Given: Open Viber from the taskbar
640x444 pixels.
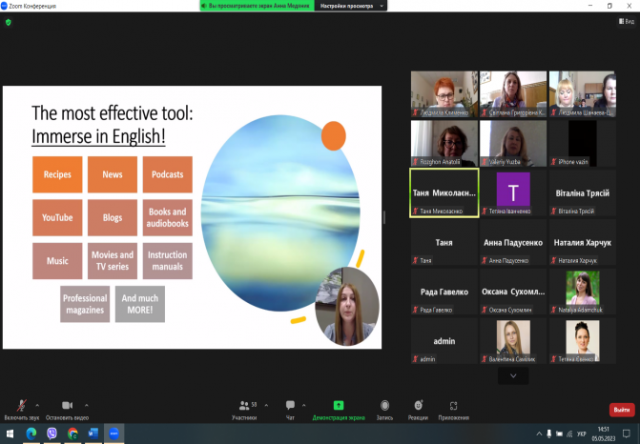Looking at the screenshot, I should click(52, 433).
